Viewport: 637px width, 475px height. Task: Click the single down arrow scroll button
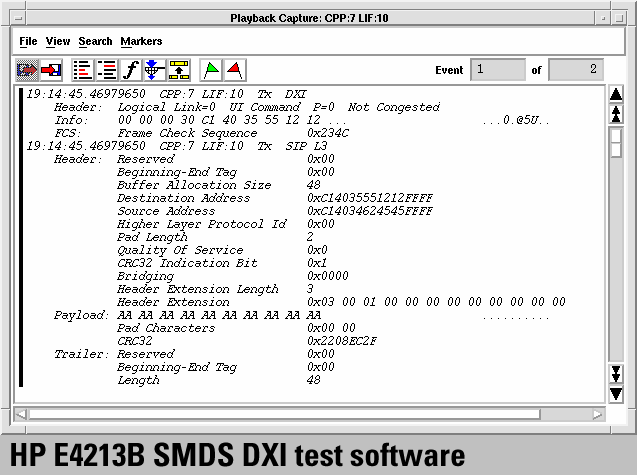pyautogui.click(x=616, y=394)
